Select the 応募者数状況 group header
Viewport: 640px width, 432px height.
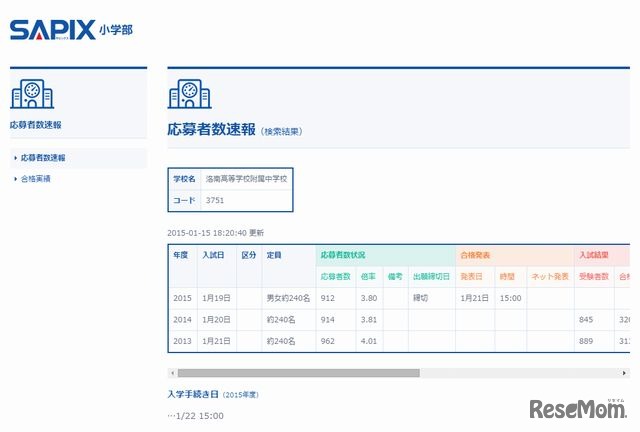tap(342, 256)
